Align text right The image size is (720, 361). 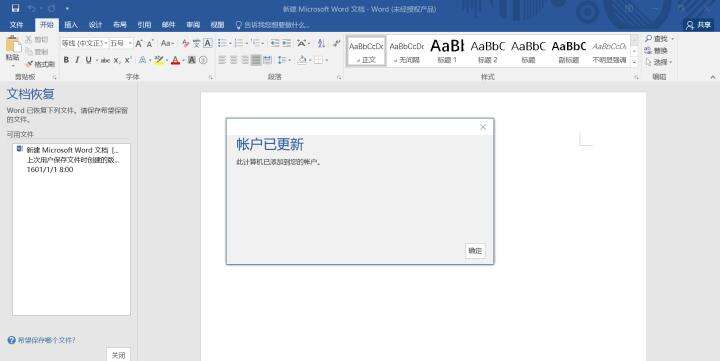click(245, 60)
